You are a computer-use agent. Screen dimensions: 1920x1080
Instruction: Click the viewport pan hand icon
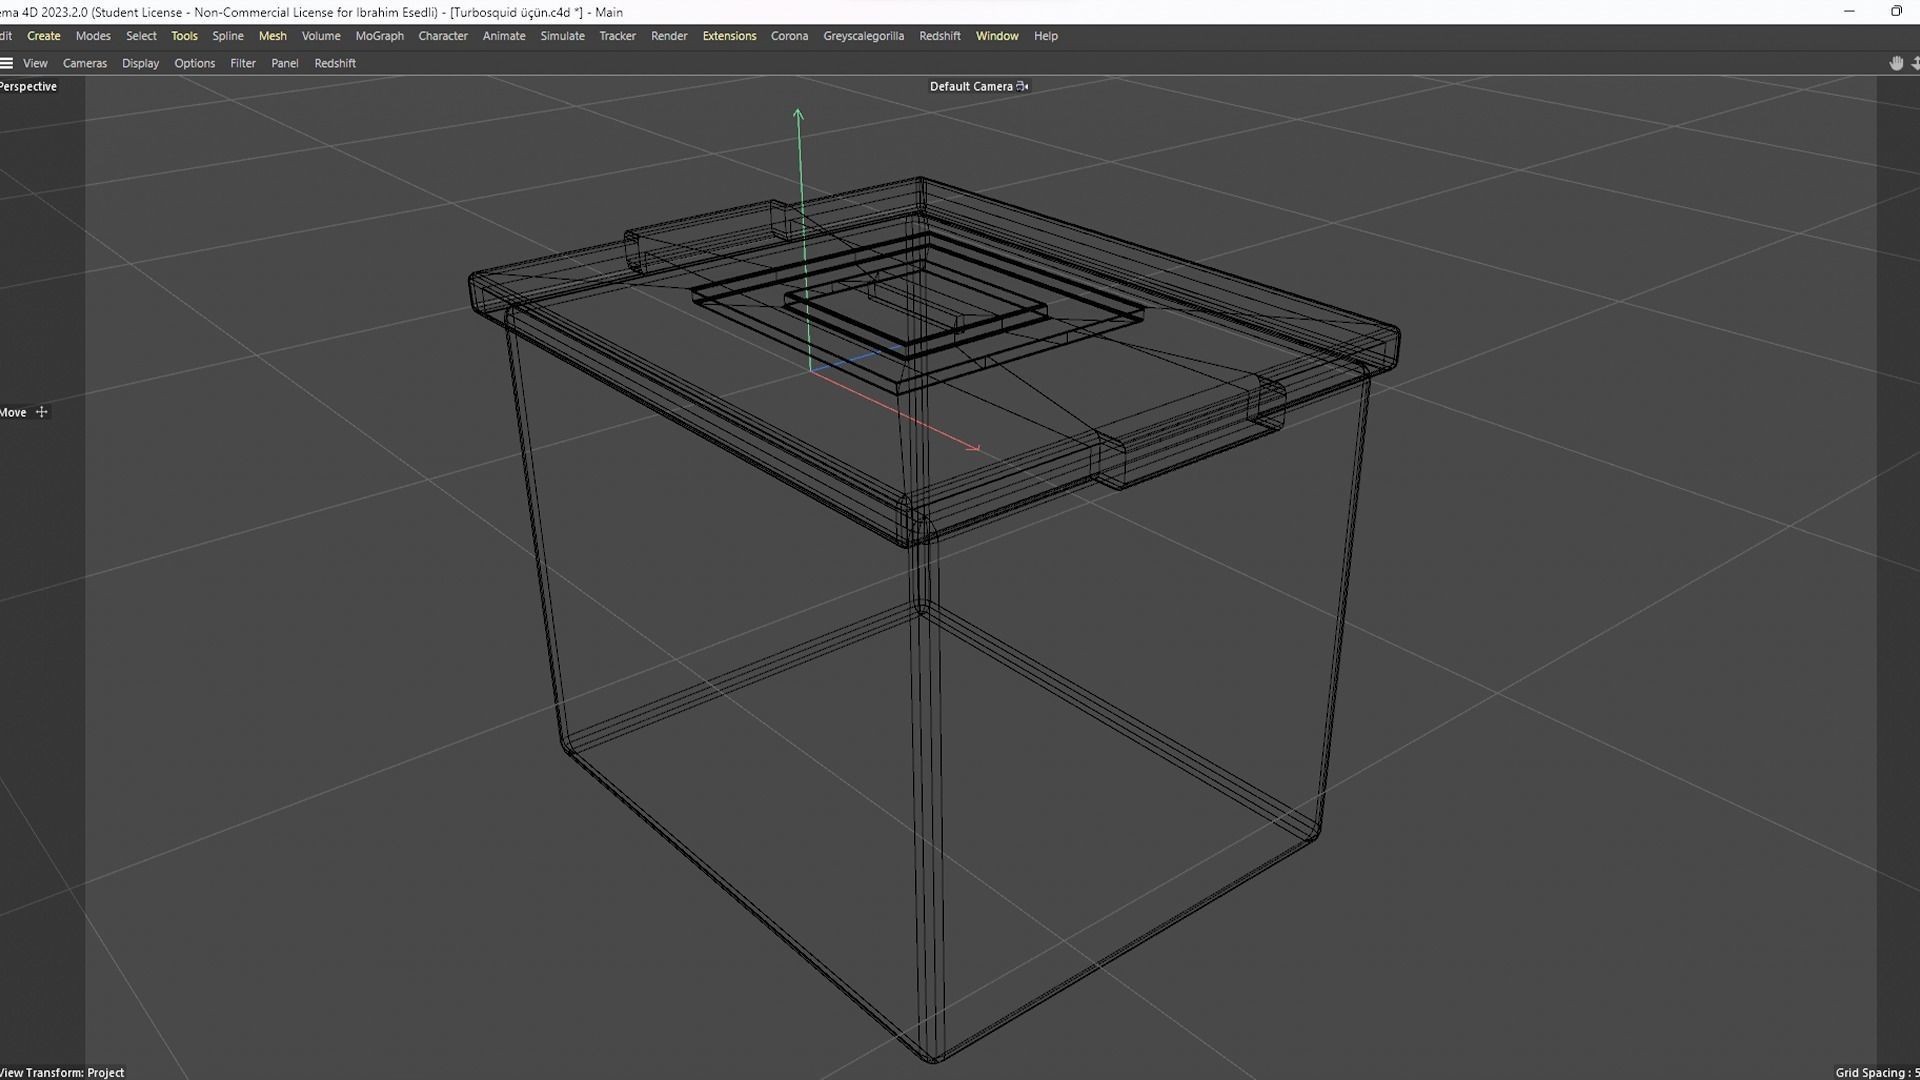(x=1895, y=63)
